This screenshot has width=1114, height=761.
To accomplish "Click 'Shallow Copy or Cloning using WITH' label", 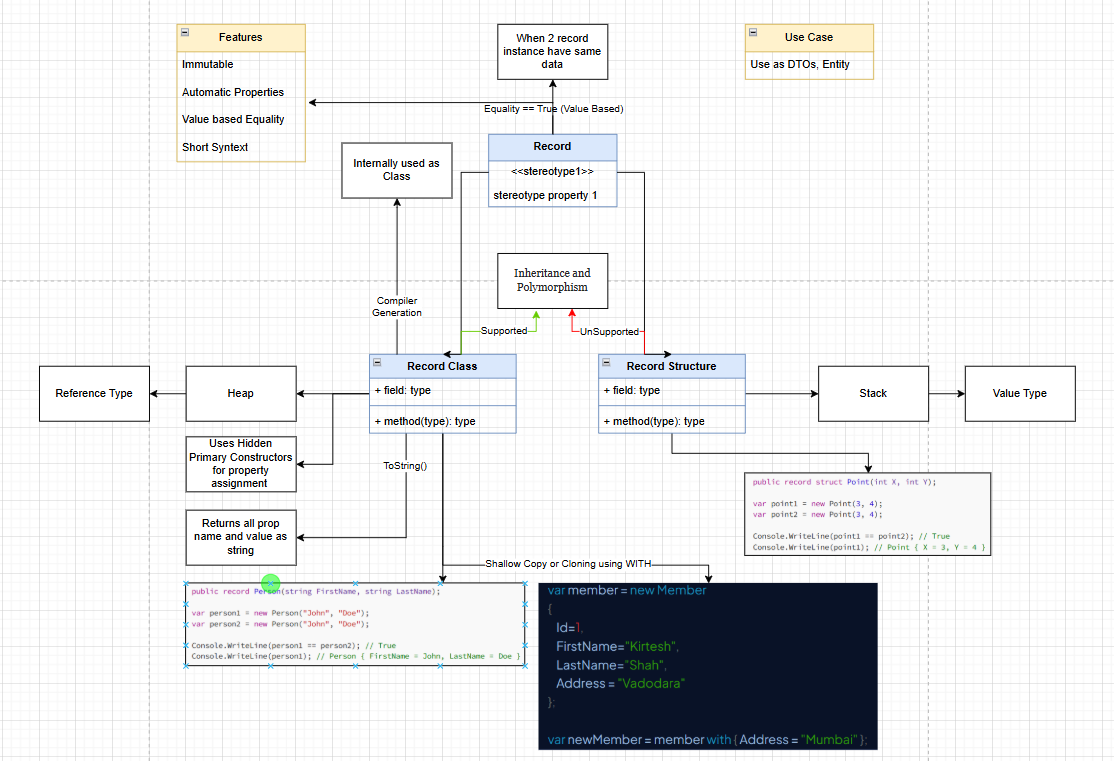I will 568,564.
